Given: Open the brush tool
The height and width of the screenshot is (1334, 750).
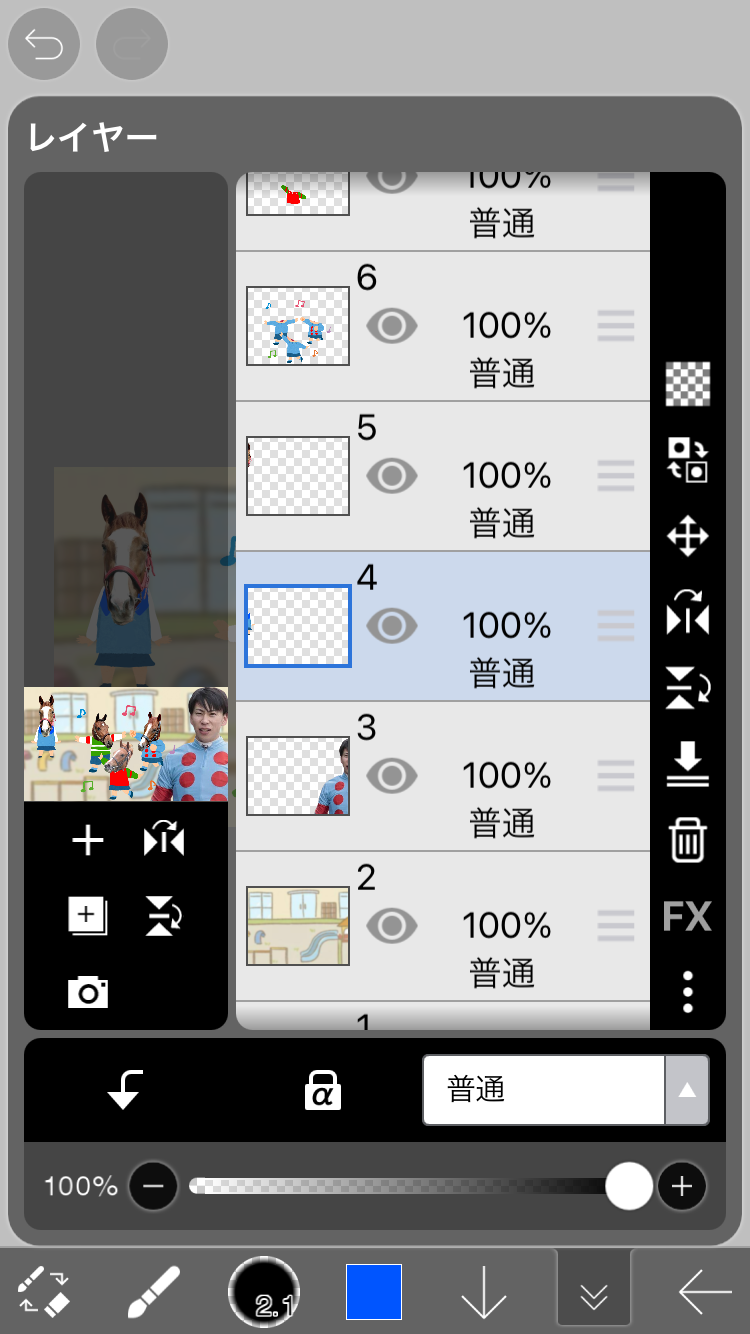Looking at the screenshot, I should point(154,1292).
